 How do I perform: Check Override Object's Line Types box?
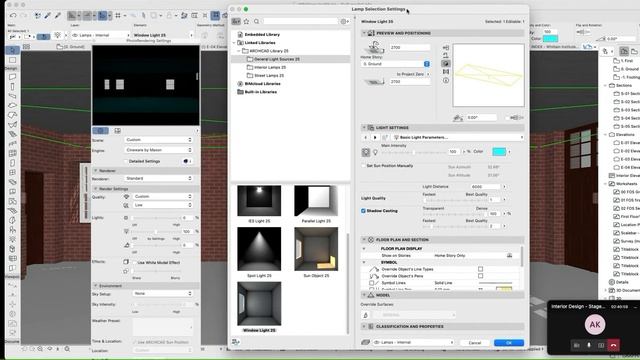click(x=480, y=269)
